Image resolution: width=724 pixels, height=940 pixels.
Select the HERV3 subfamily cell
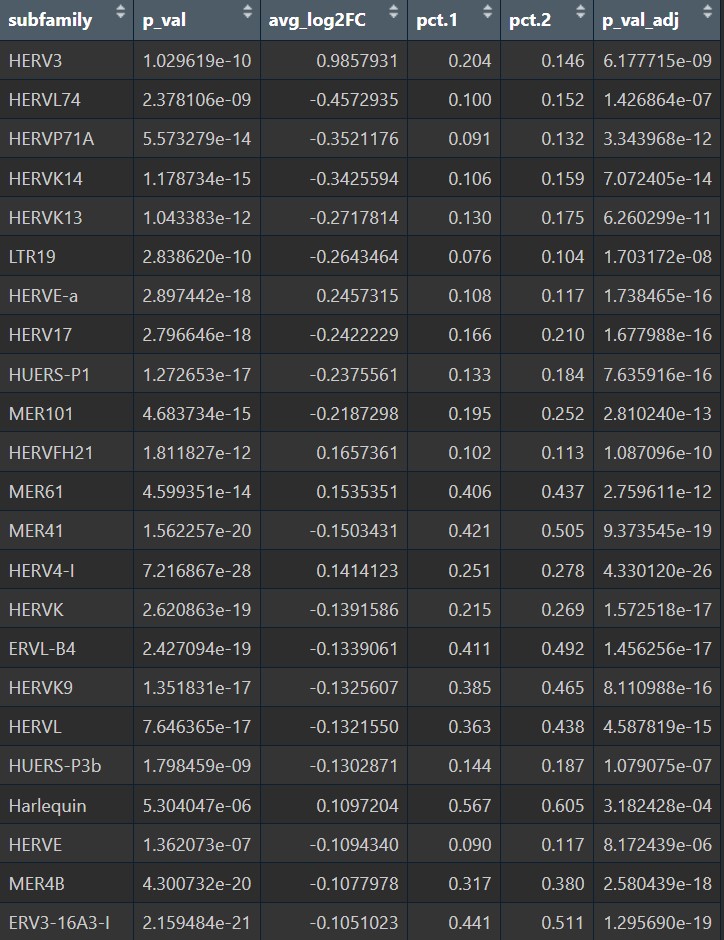coord(35,61)
